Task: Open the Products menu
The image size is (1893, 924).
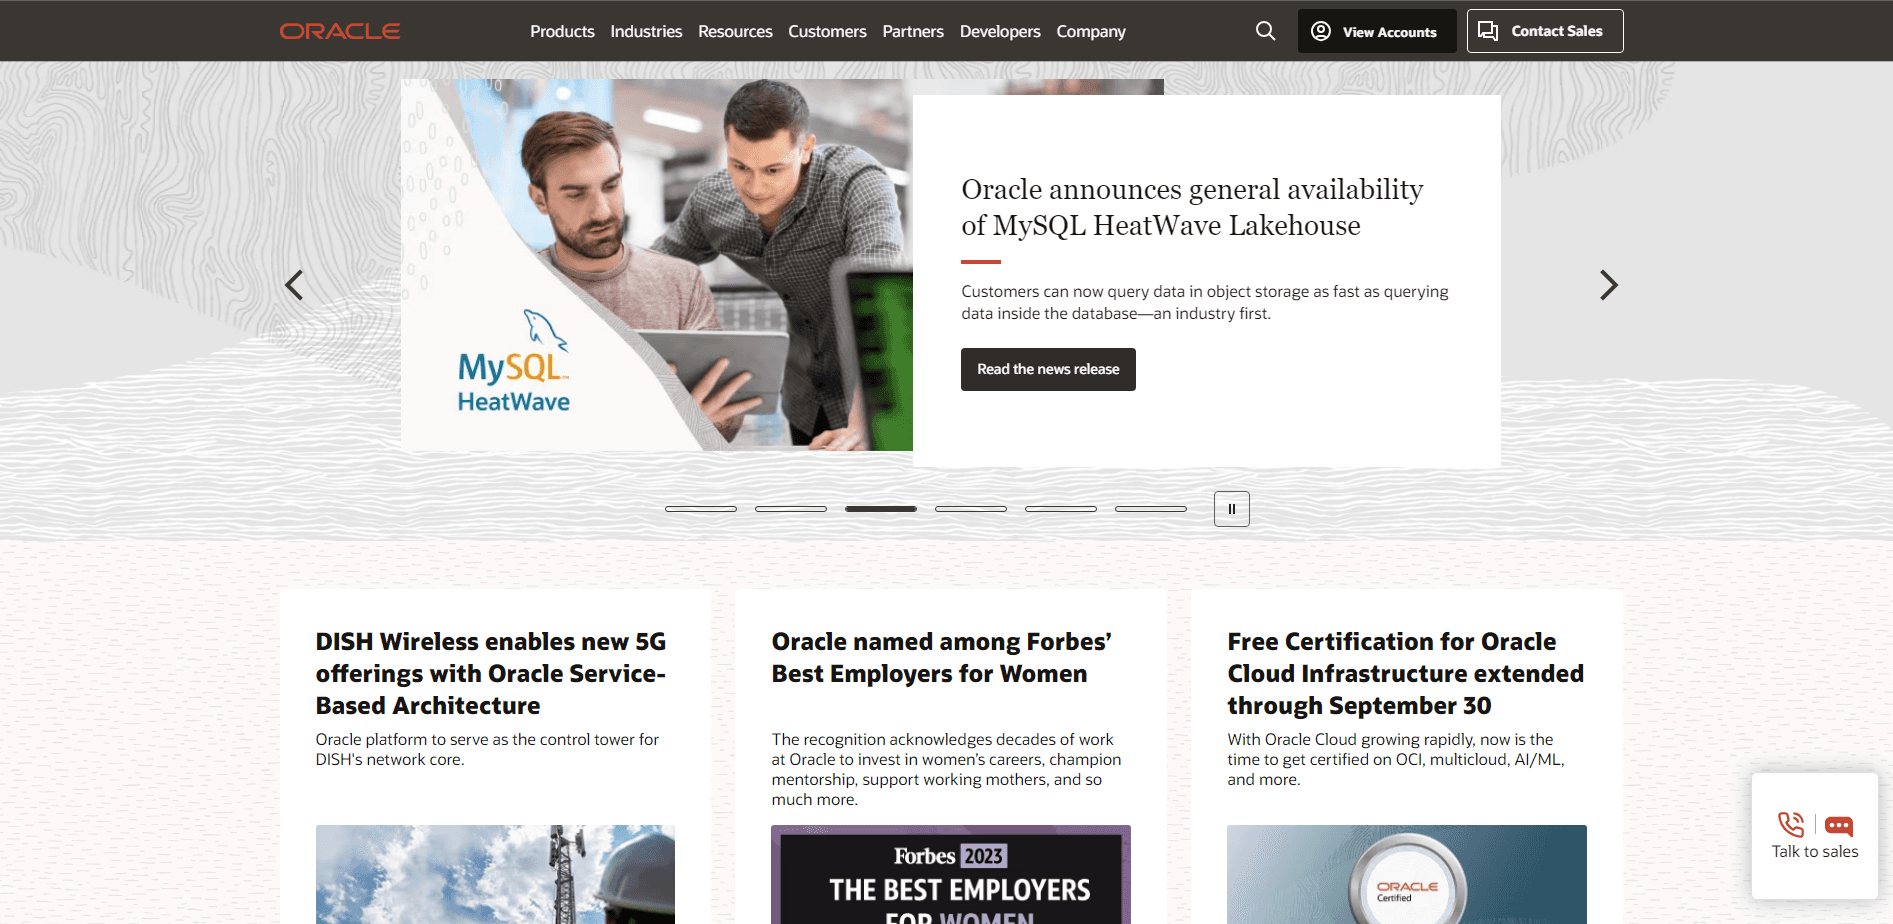Action: coord(562,31)
